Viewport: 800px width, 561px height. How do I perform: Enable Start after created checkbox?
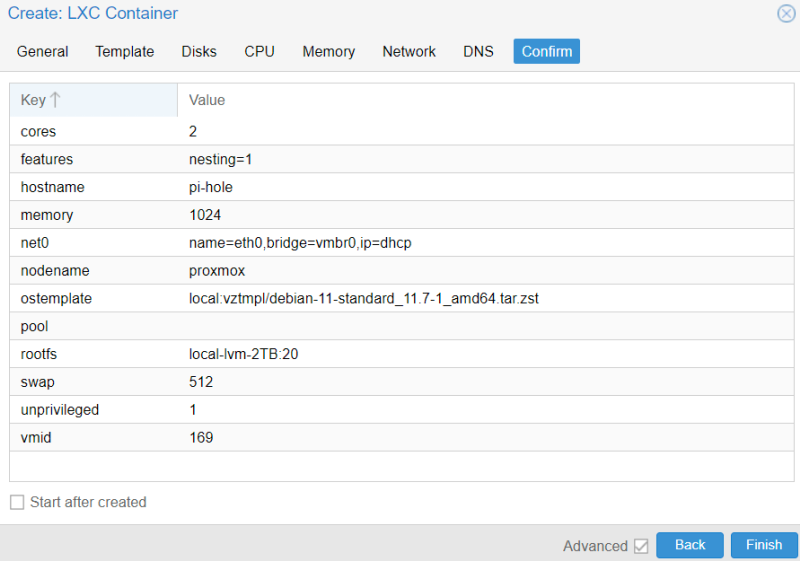click(x=17, y=502)
